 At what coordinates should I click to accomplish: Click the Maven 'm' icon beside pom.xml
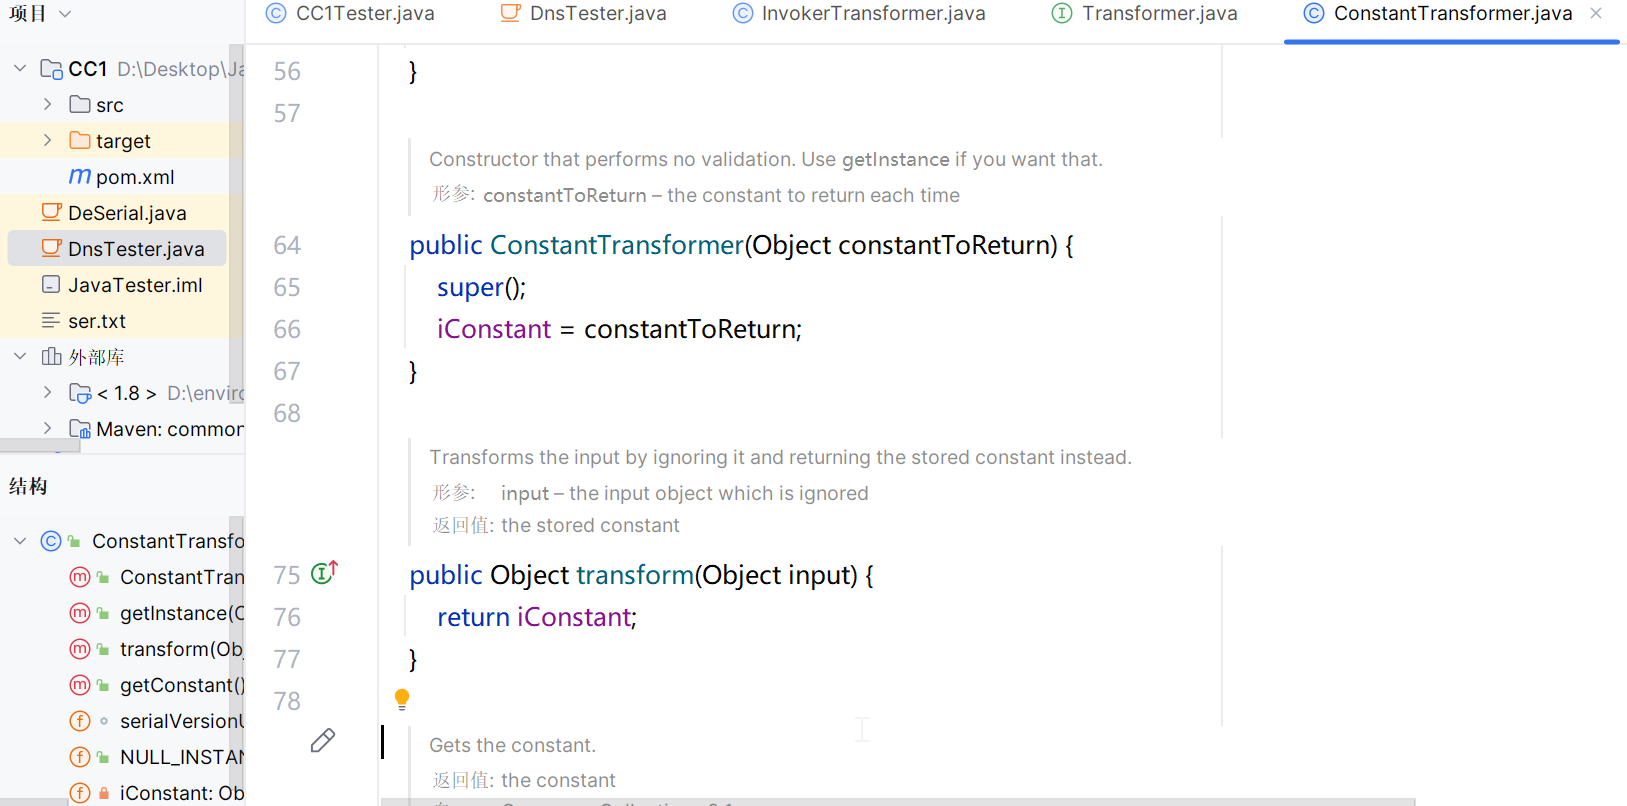pyautogui.click(x=80, y=177)
